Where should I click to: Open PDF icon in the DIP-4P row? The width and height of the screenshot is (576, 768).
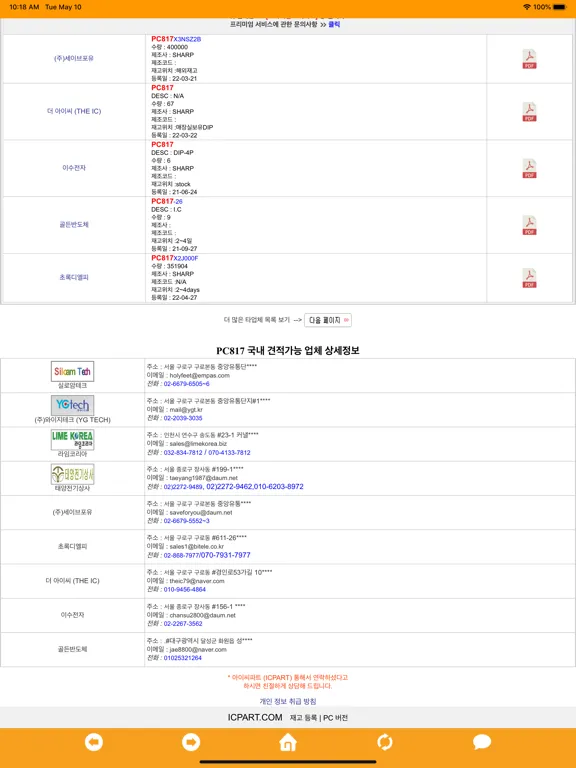(x=529, y=168)
